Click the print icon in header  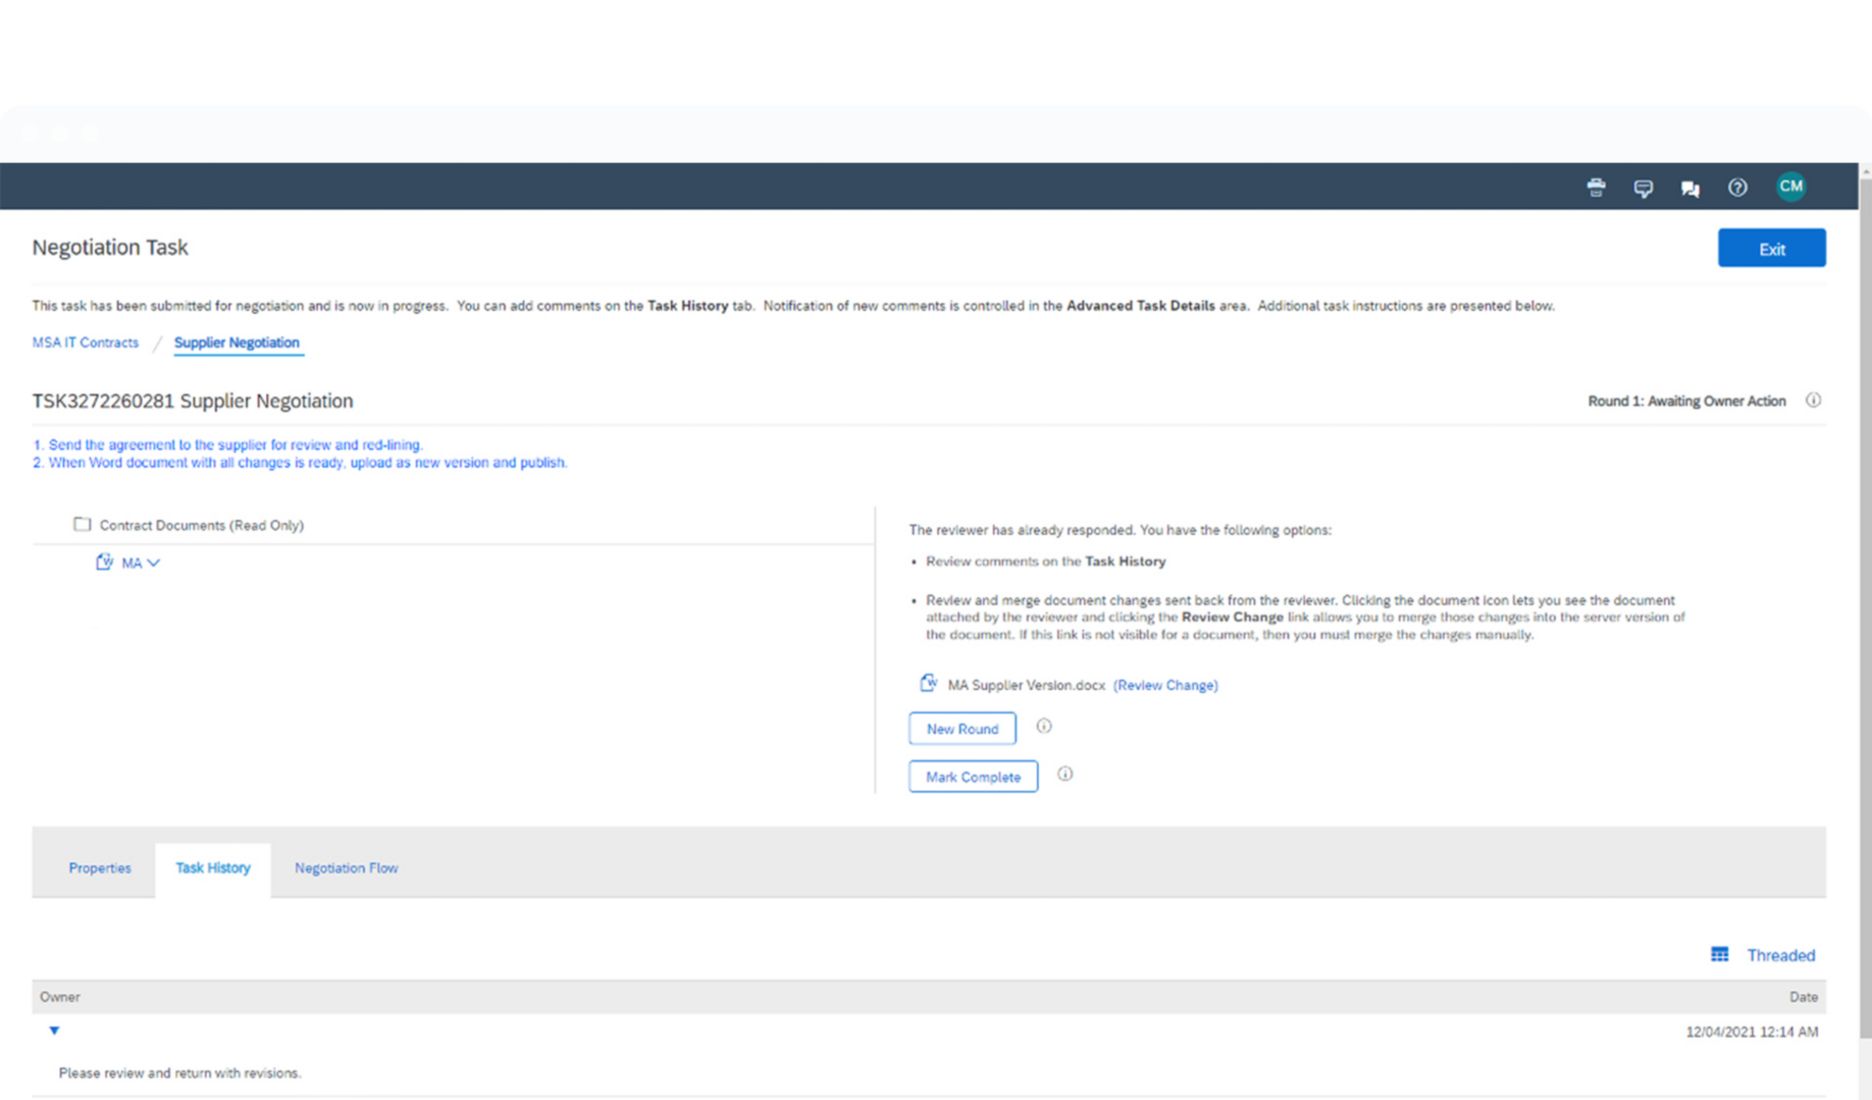[x=1596, y=187]
